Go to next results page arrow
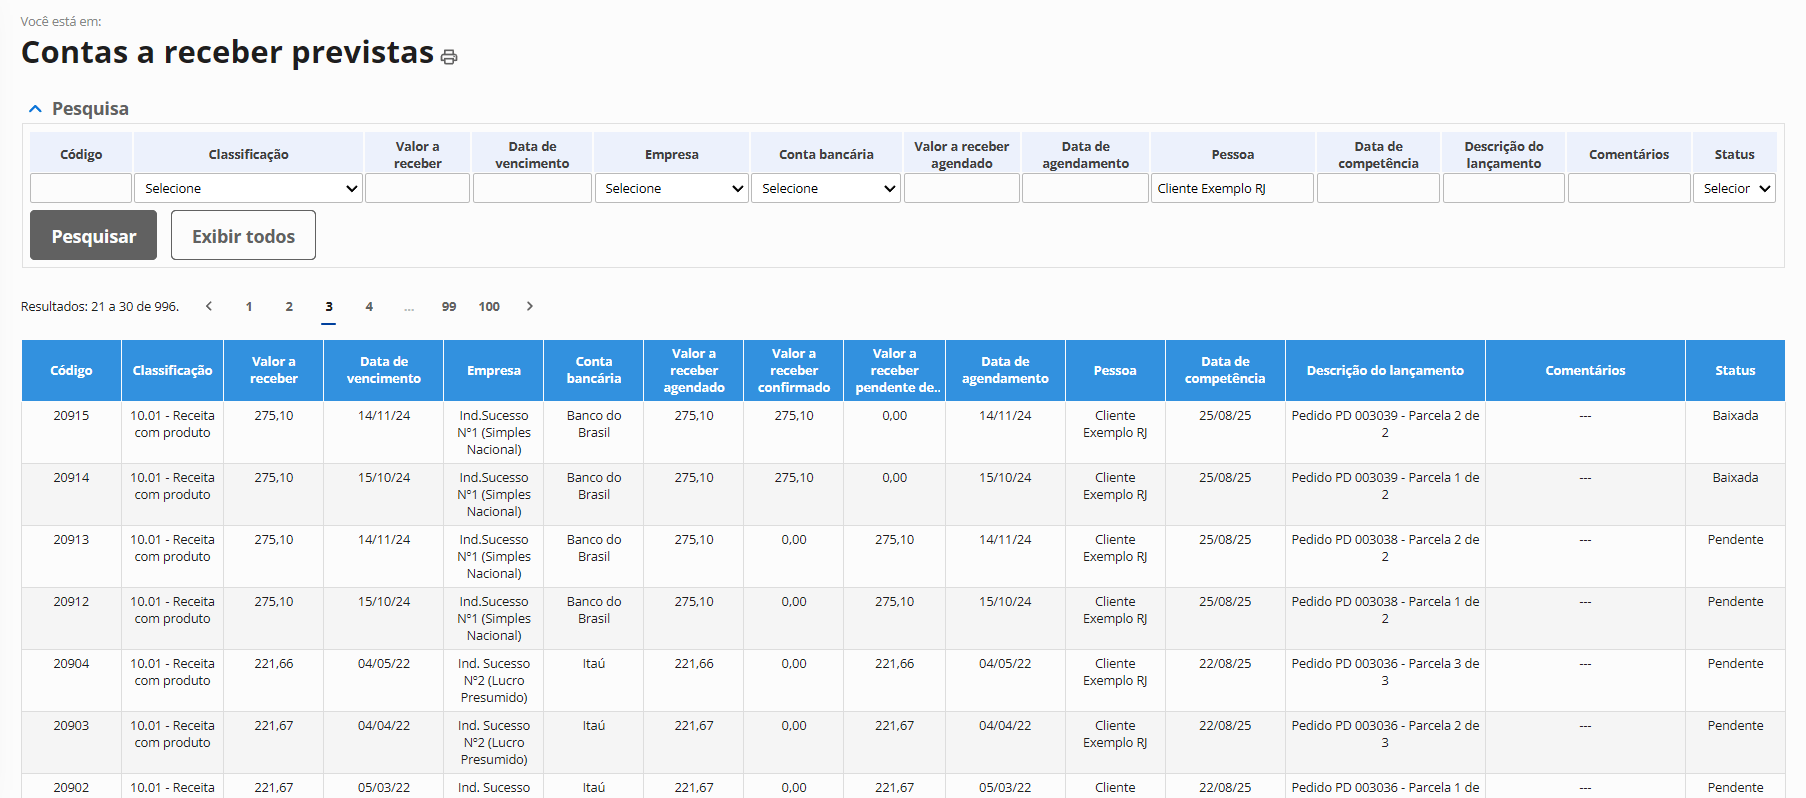Screen dimensions: 1806x798 (530, 306)
